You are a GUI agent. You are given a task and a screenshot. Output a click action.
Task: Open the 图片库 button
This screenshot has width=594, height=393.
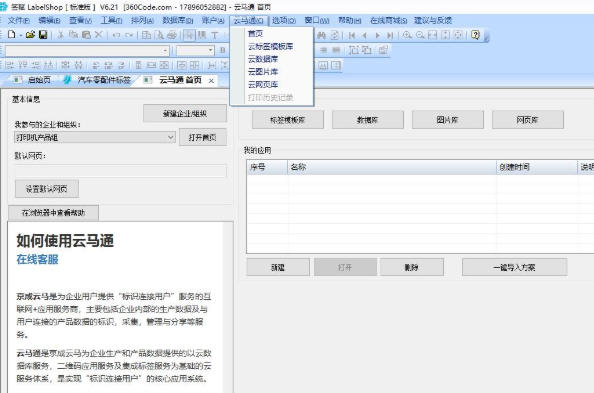(x=448, y=120)
